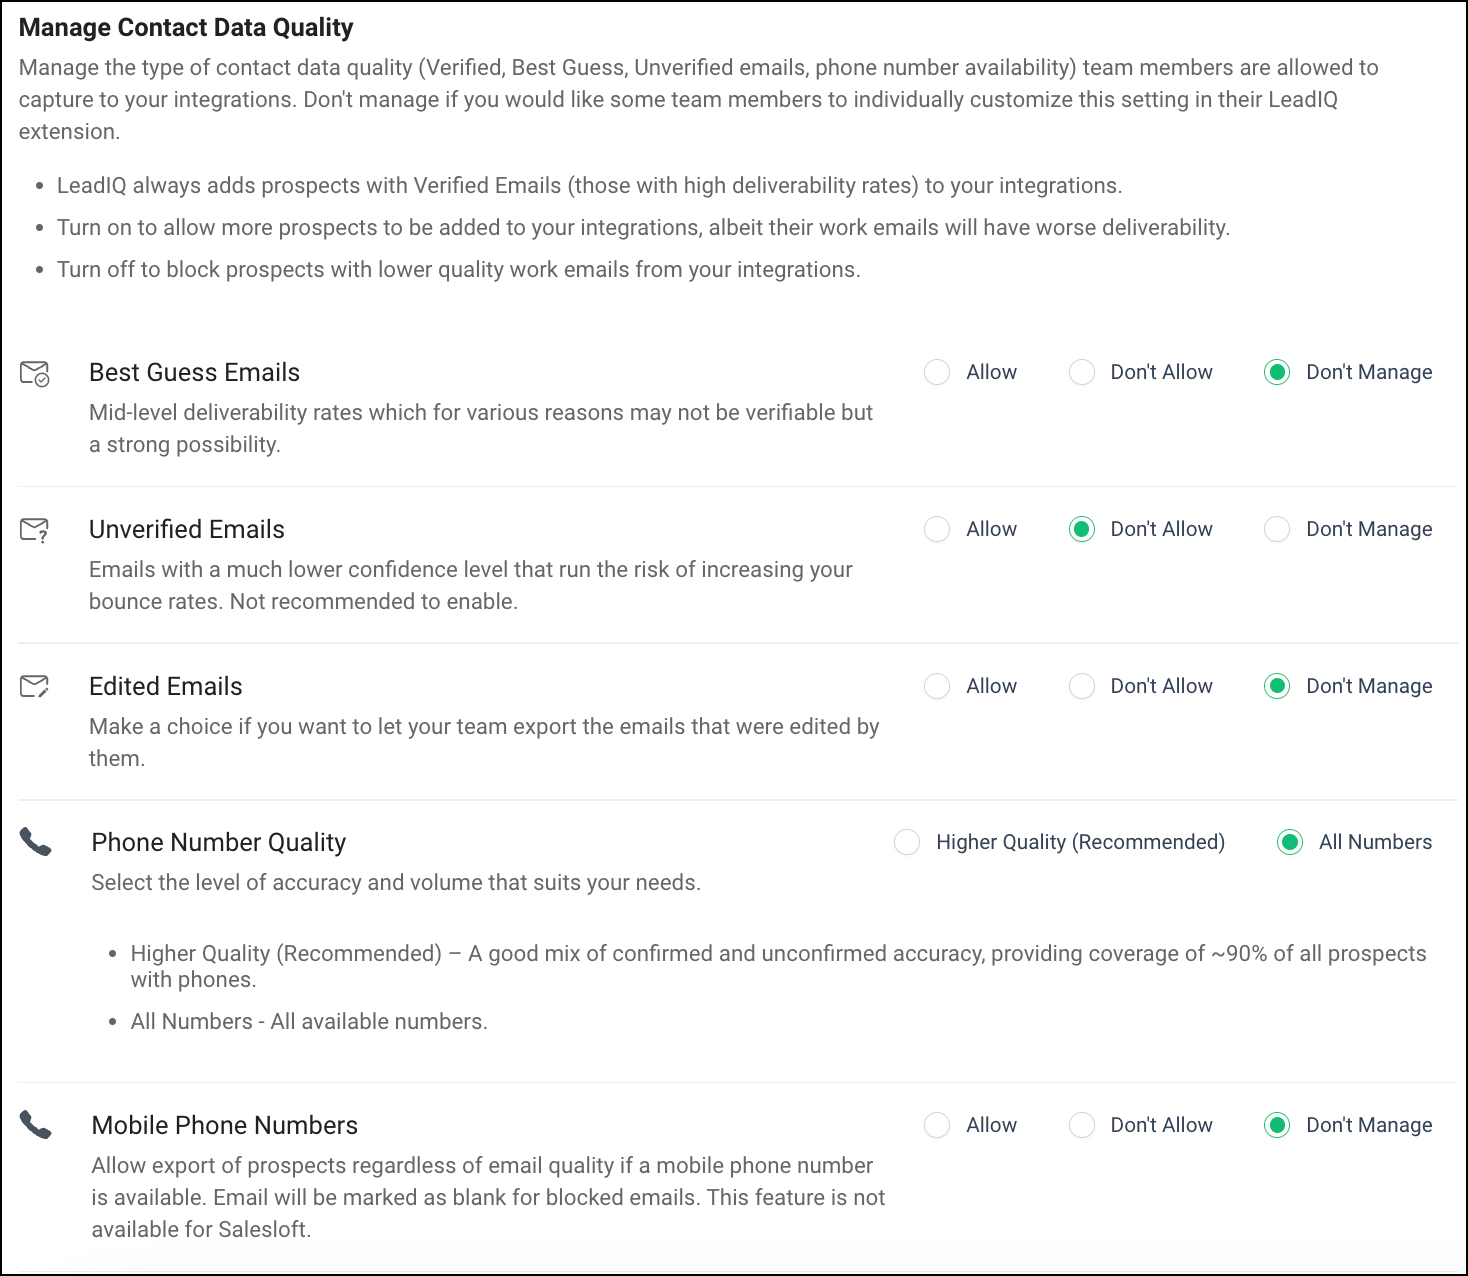Choose Don't Allow for Best Guess Emails
The height and width of the screenshot is (1276, 1468).
1082,373
